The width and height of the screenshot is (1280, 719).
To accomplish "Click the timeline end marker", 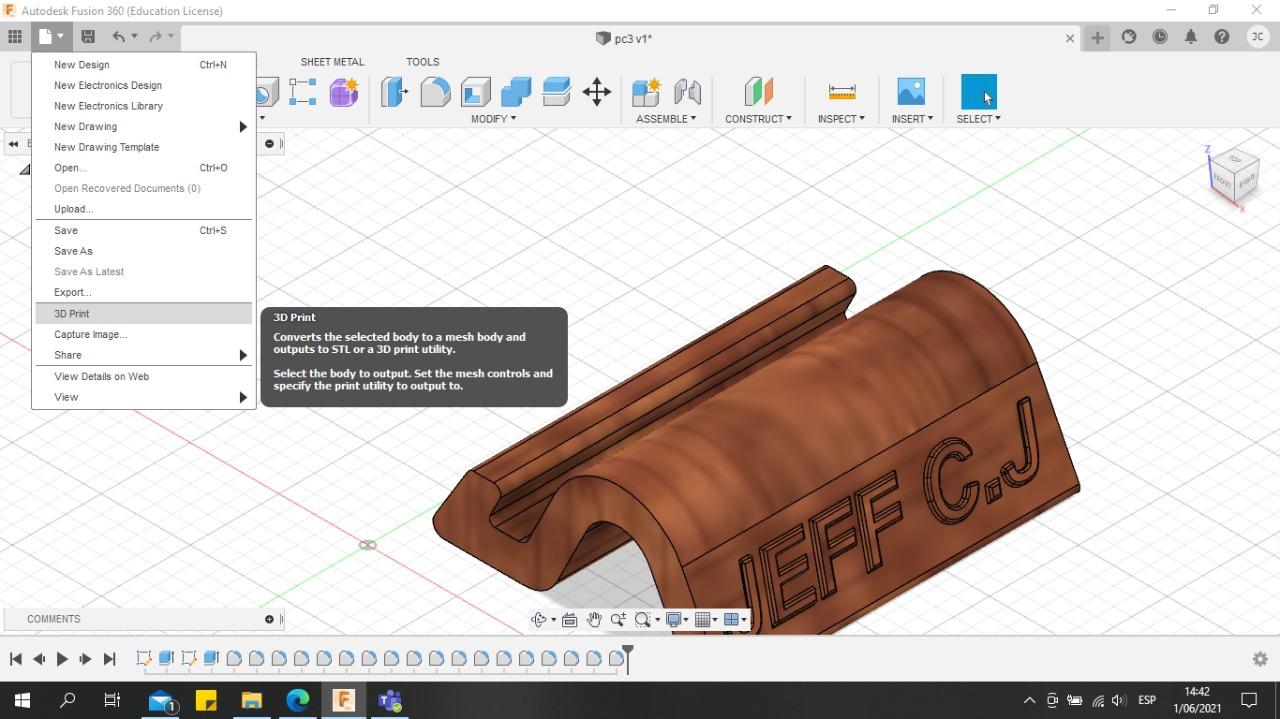I will (628, 658).
